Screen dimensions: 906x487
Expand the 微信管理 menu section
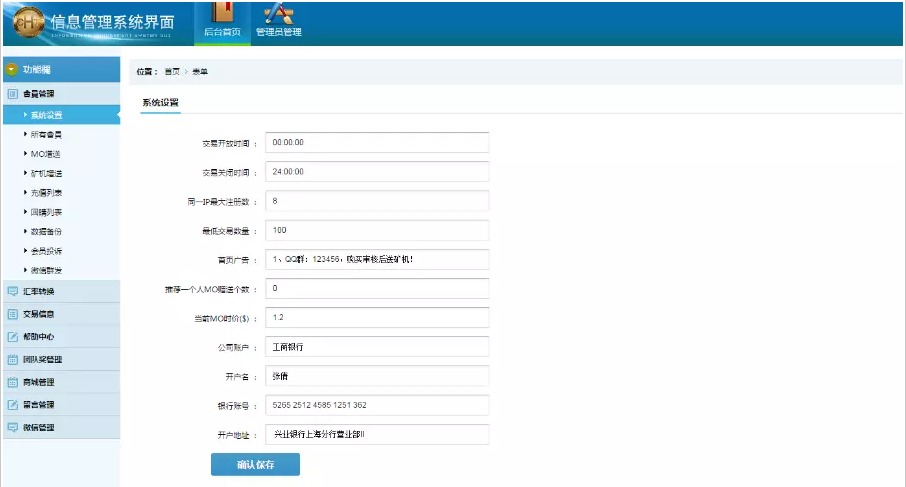[x=40, y=427]
